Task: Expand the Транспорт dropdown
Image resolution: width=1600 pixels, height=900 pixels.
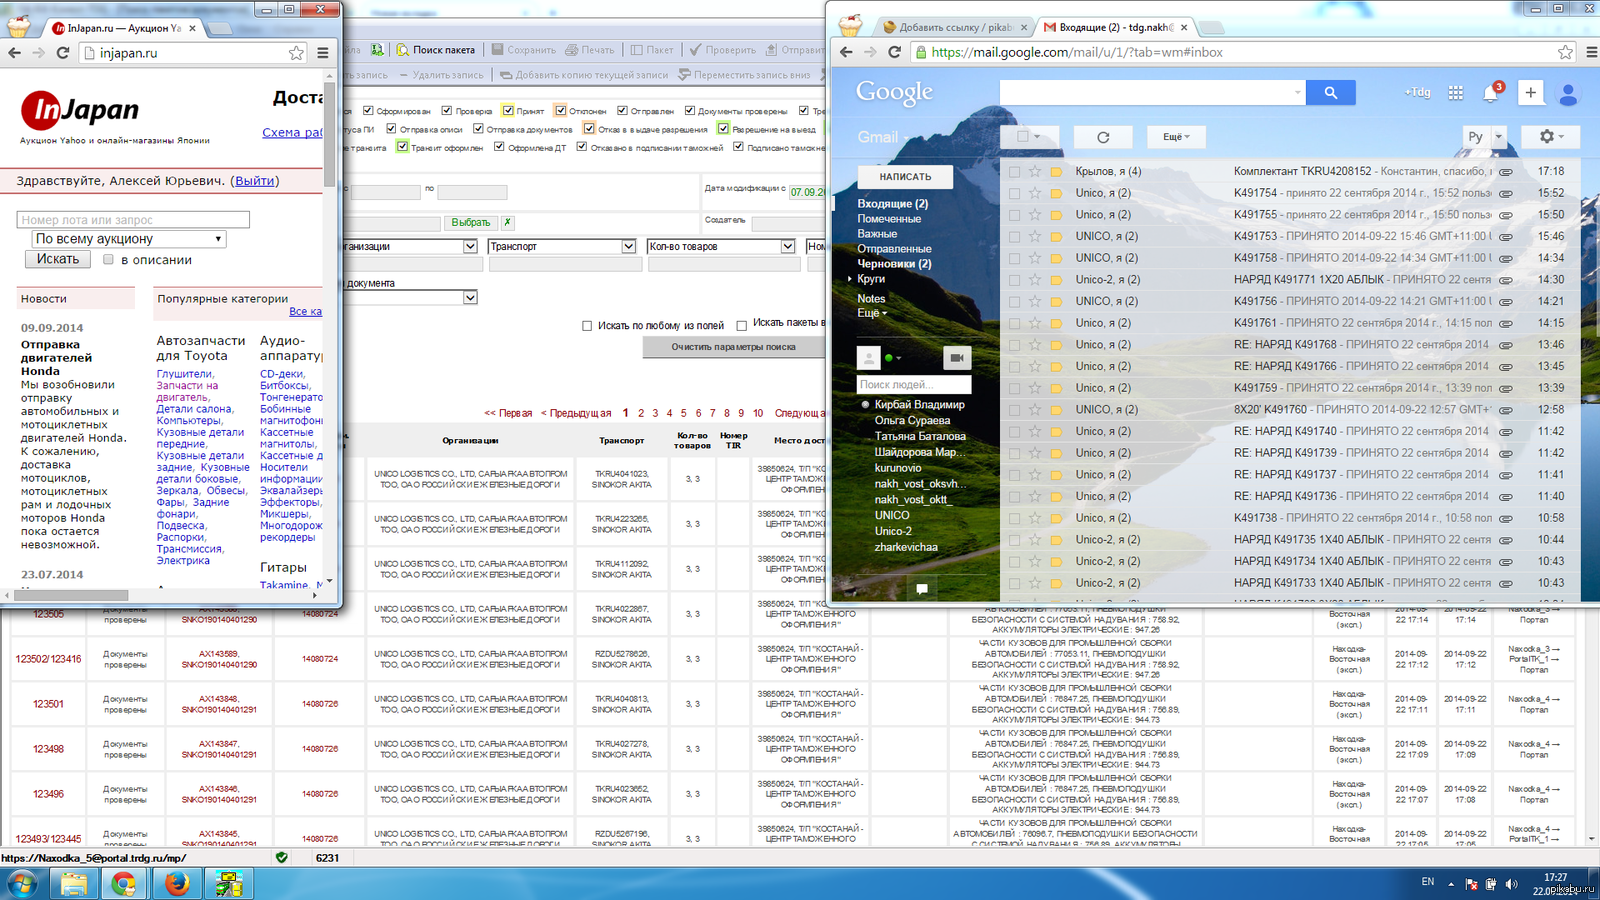Action: [x=628, y=246]
